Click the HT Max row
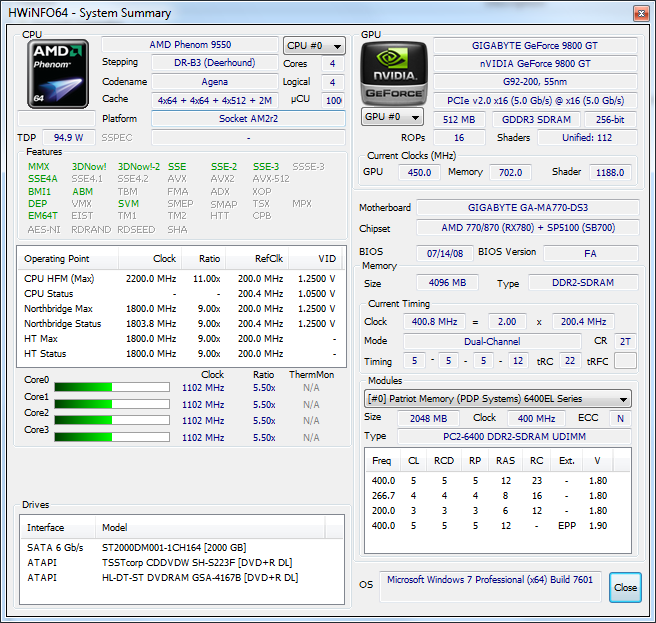The image size is (656, 623). tap(180, 339)
